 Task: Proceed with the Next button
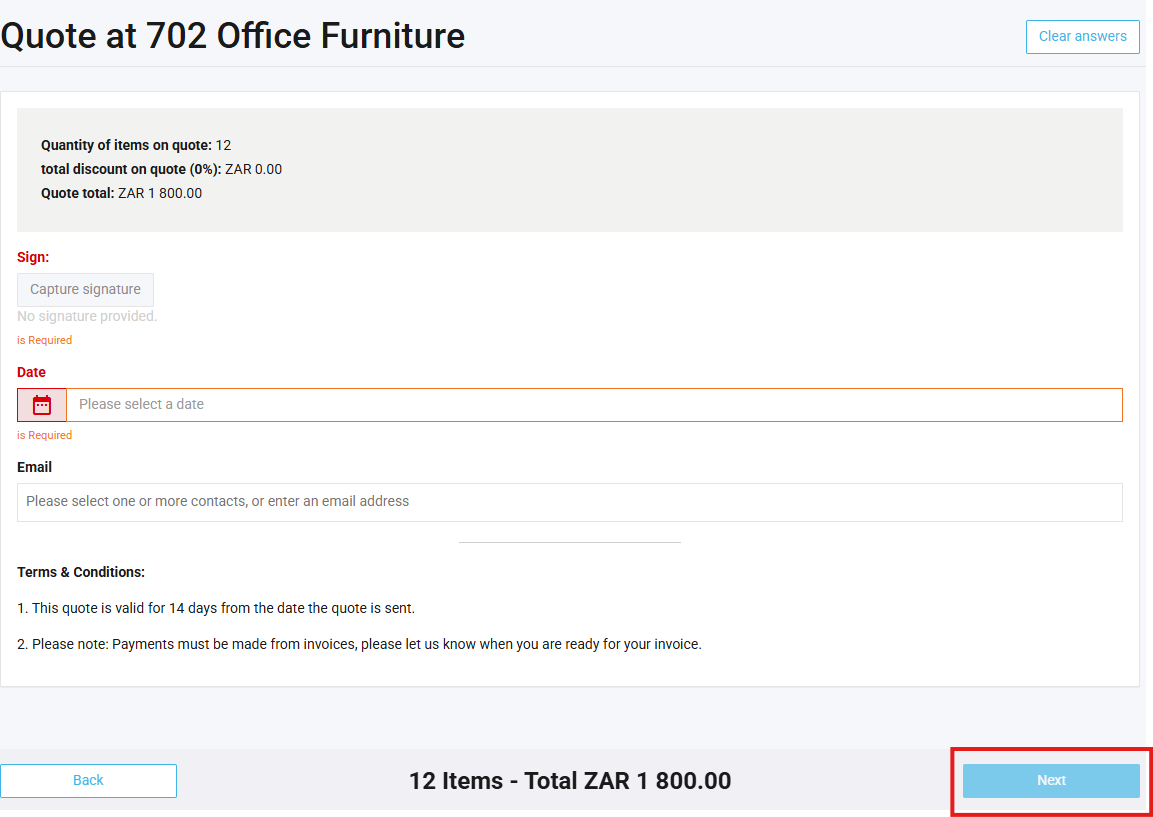point(1051,780)
